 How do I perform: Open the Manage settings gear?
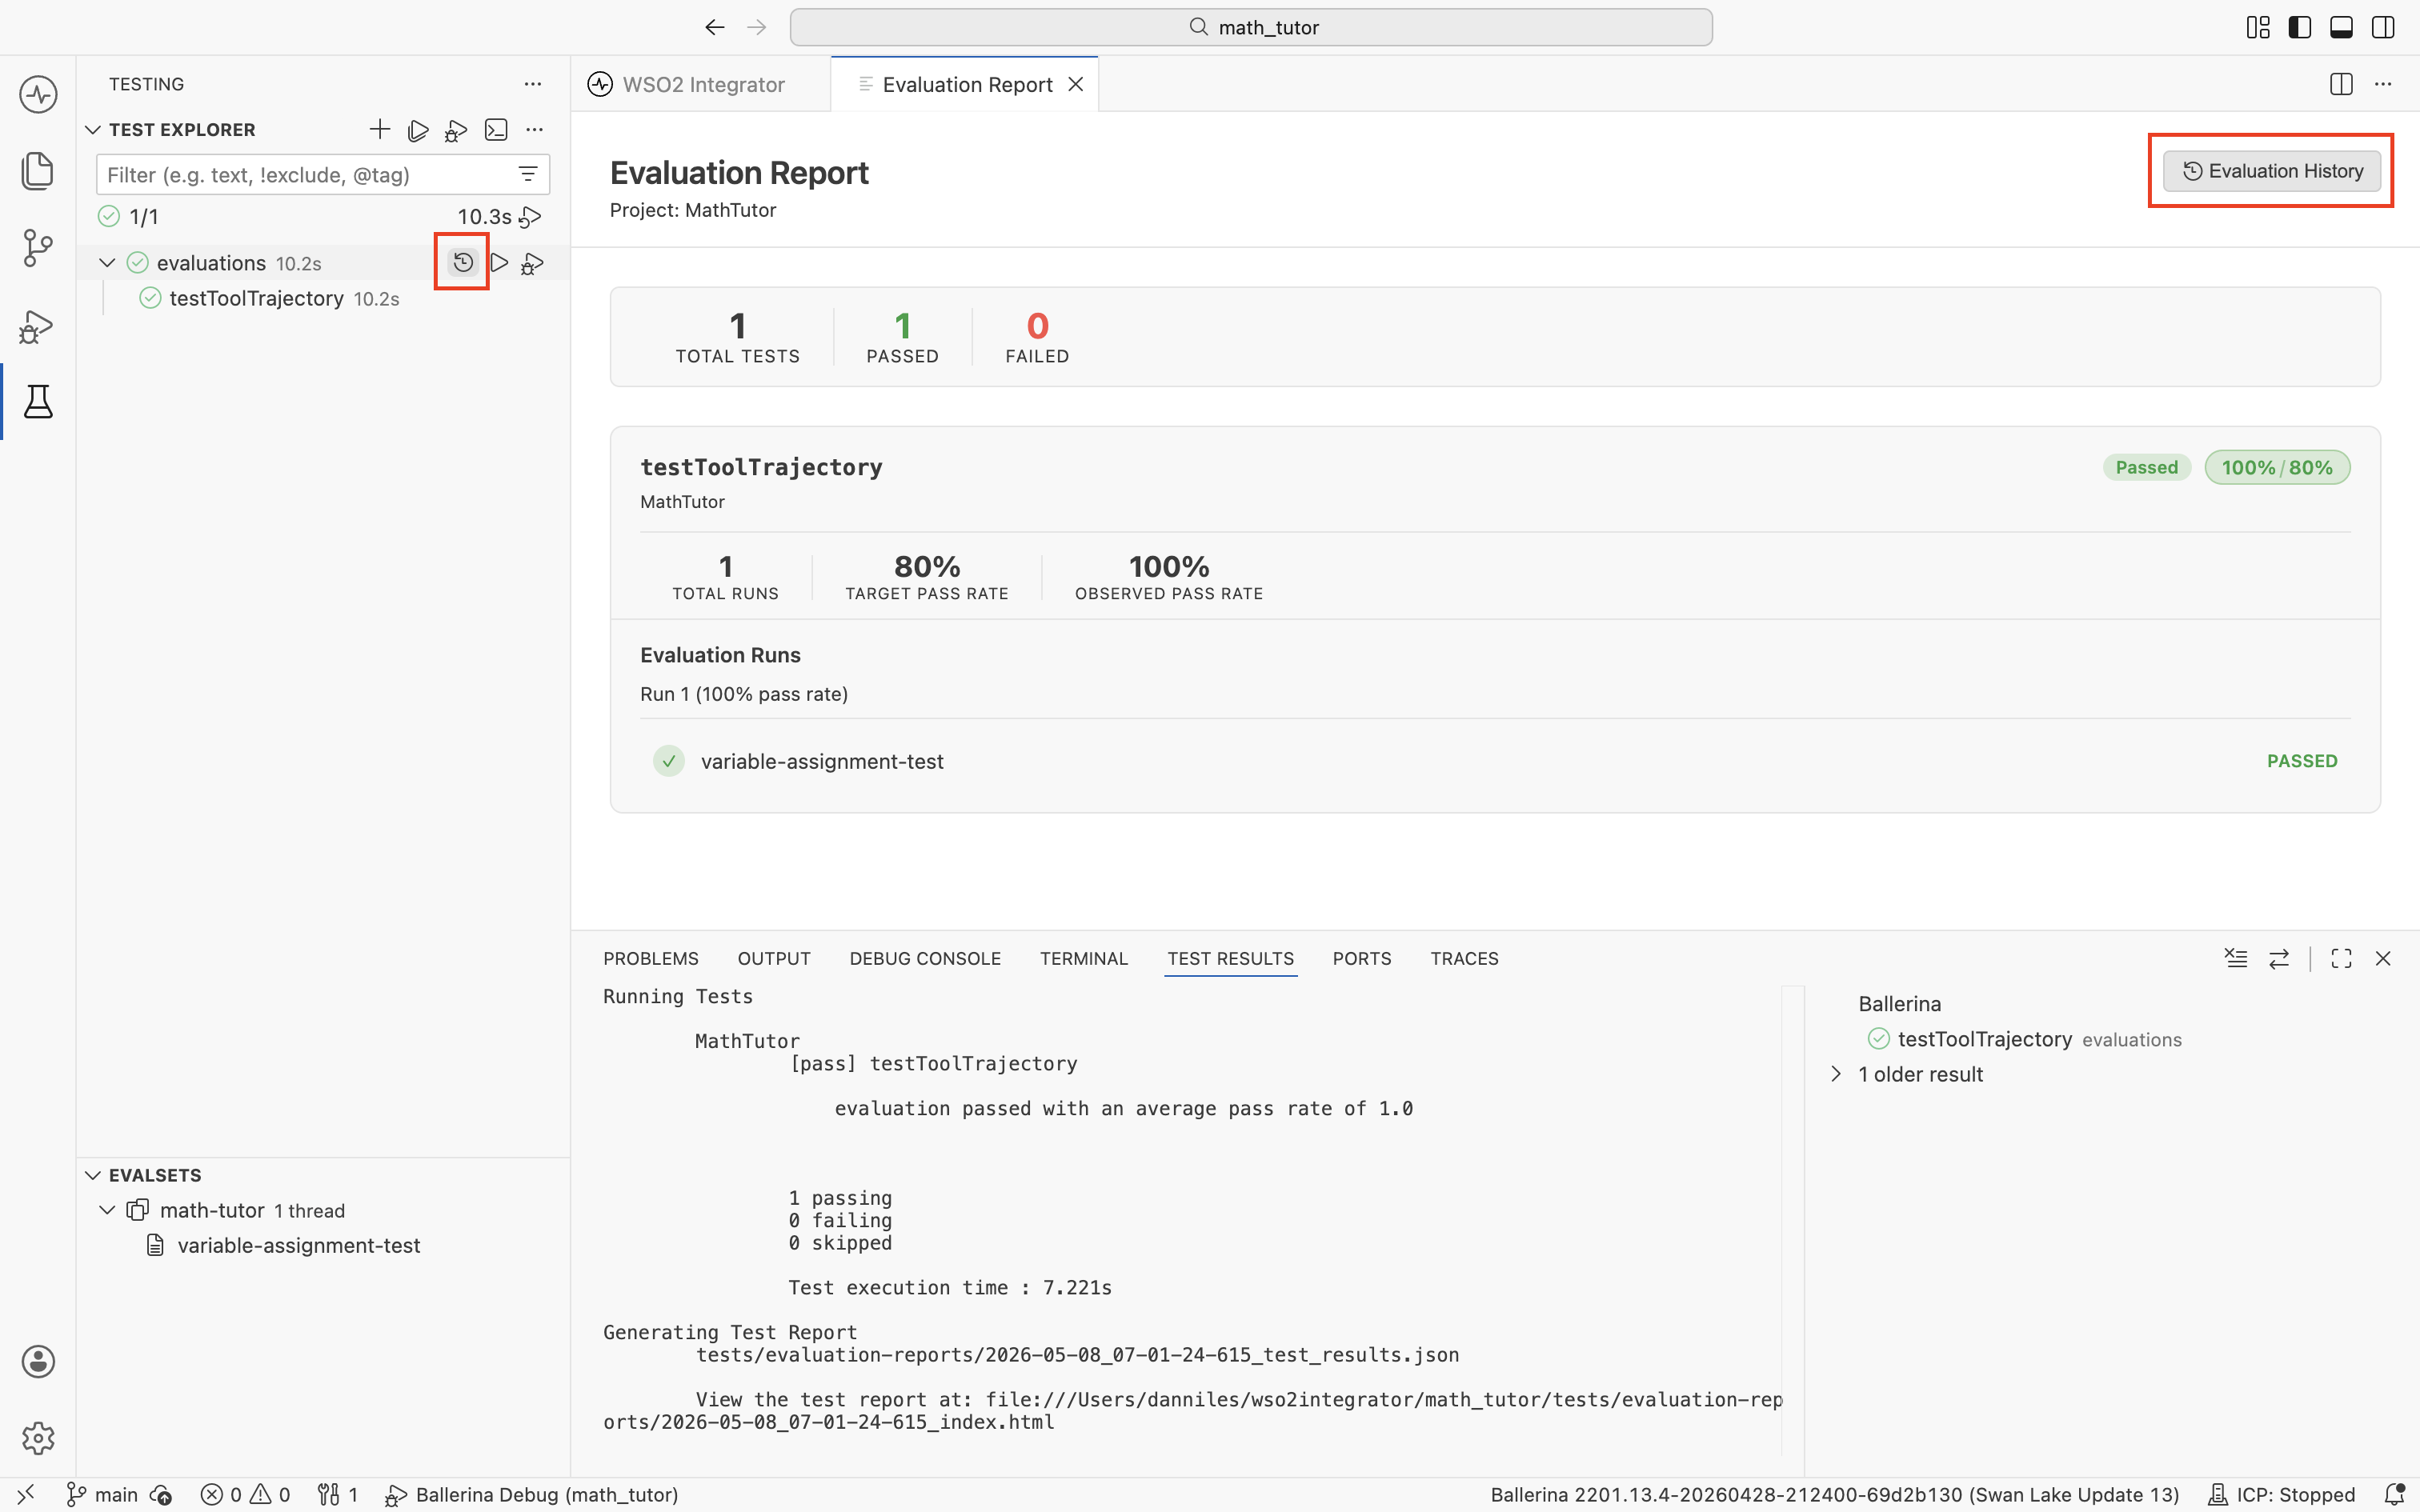pos(38,1438)
